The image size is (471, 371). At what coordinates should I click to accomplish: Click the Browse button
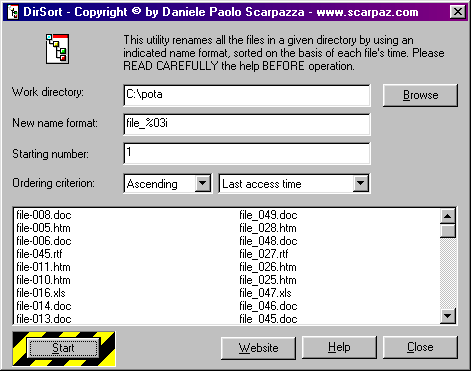[x=420, y=95]
